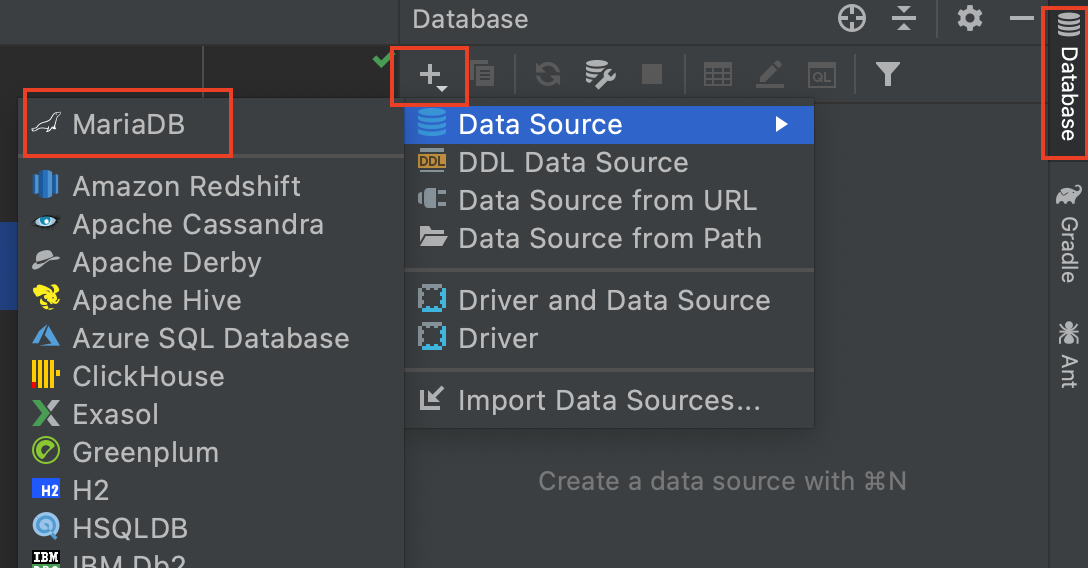This screenshot has height=568, width=1088.
Task: Click the Stop square icon
Action: coord(652,74)
